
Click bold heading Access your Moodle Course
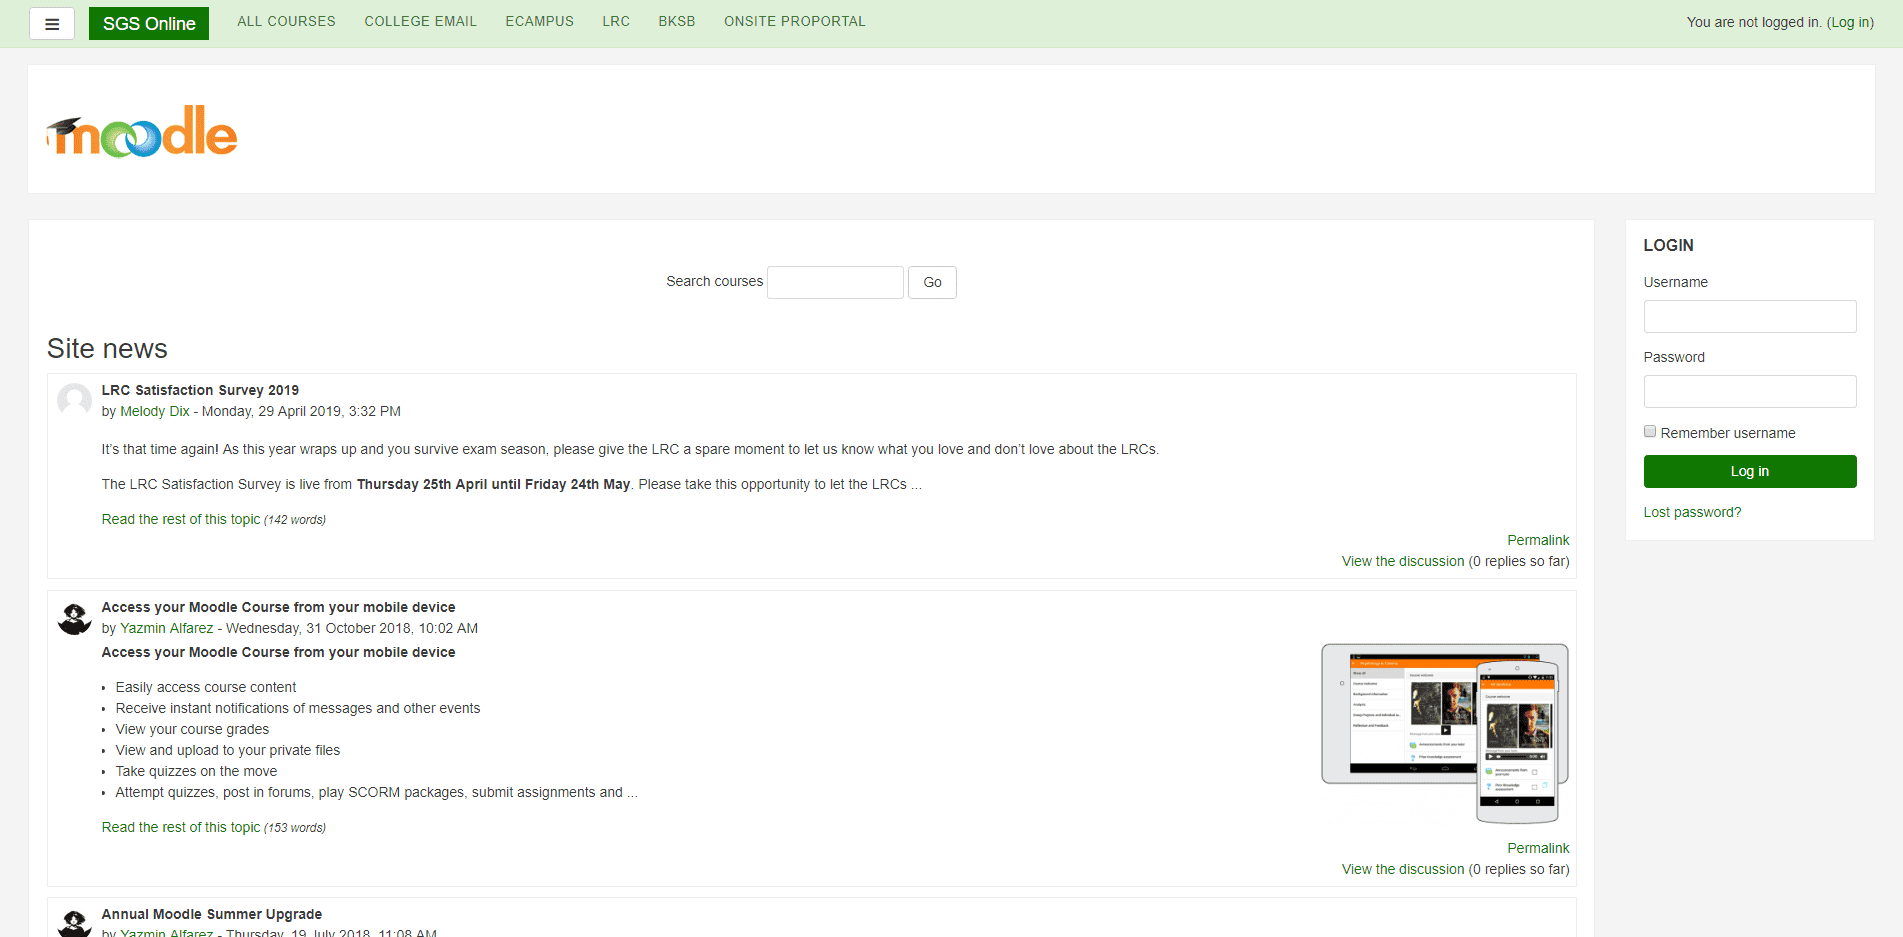click(278, 652)
